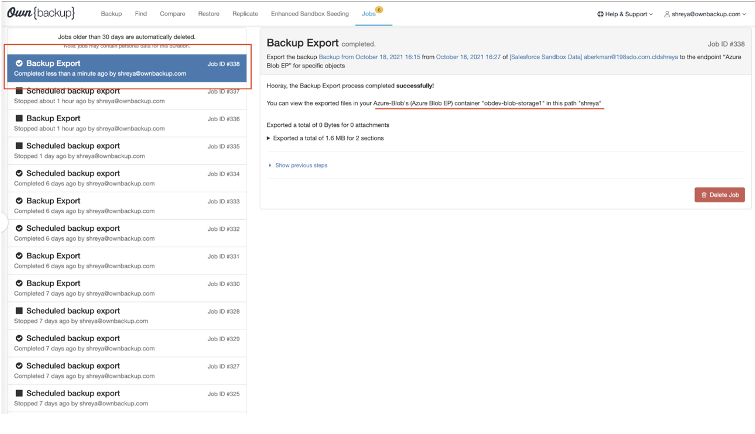Select the Jobs tab
755x434 pixels.
pos(368,13)
